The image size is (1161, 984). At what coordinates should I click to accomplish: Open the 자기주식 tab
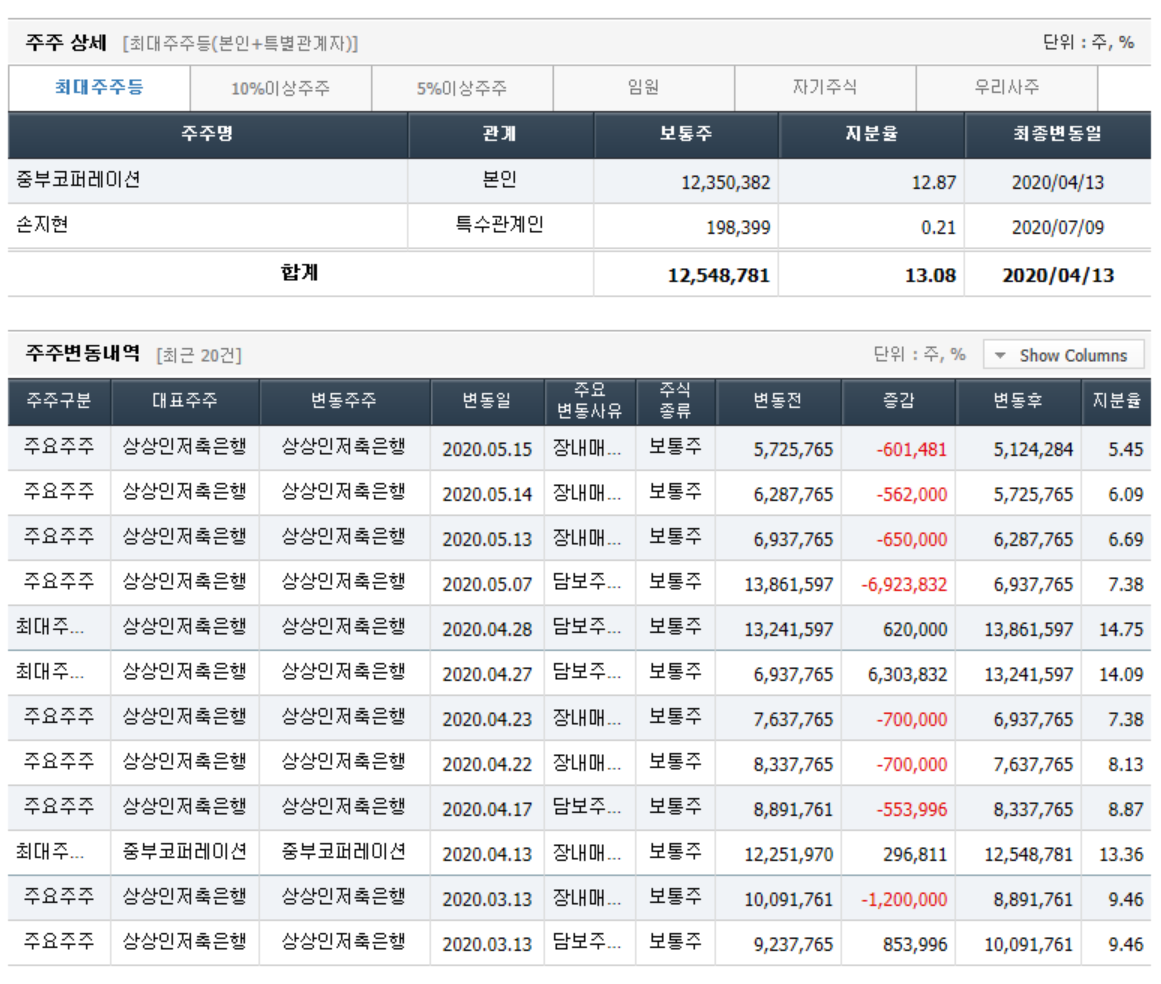pyautogui.click(x=825, y=88)
